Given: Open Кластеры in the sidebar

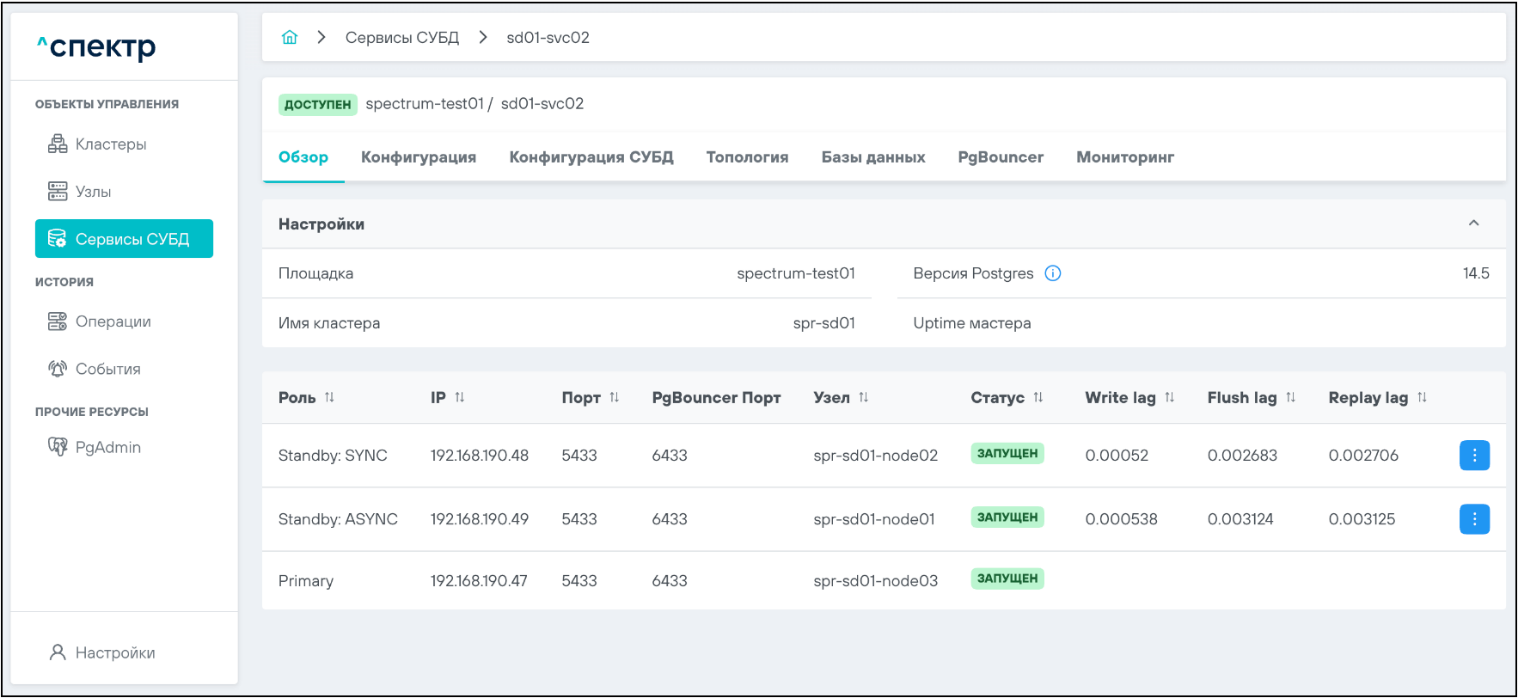Looking at the screenshot, I should pos(110,144).
